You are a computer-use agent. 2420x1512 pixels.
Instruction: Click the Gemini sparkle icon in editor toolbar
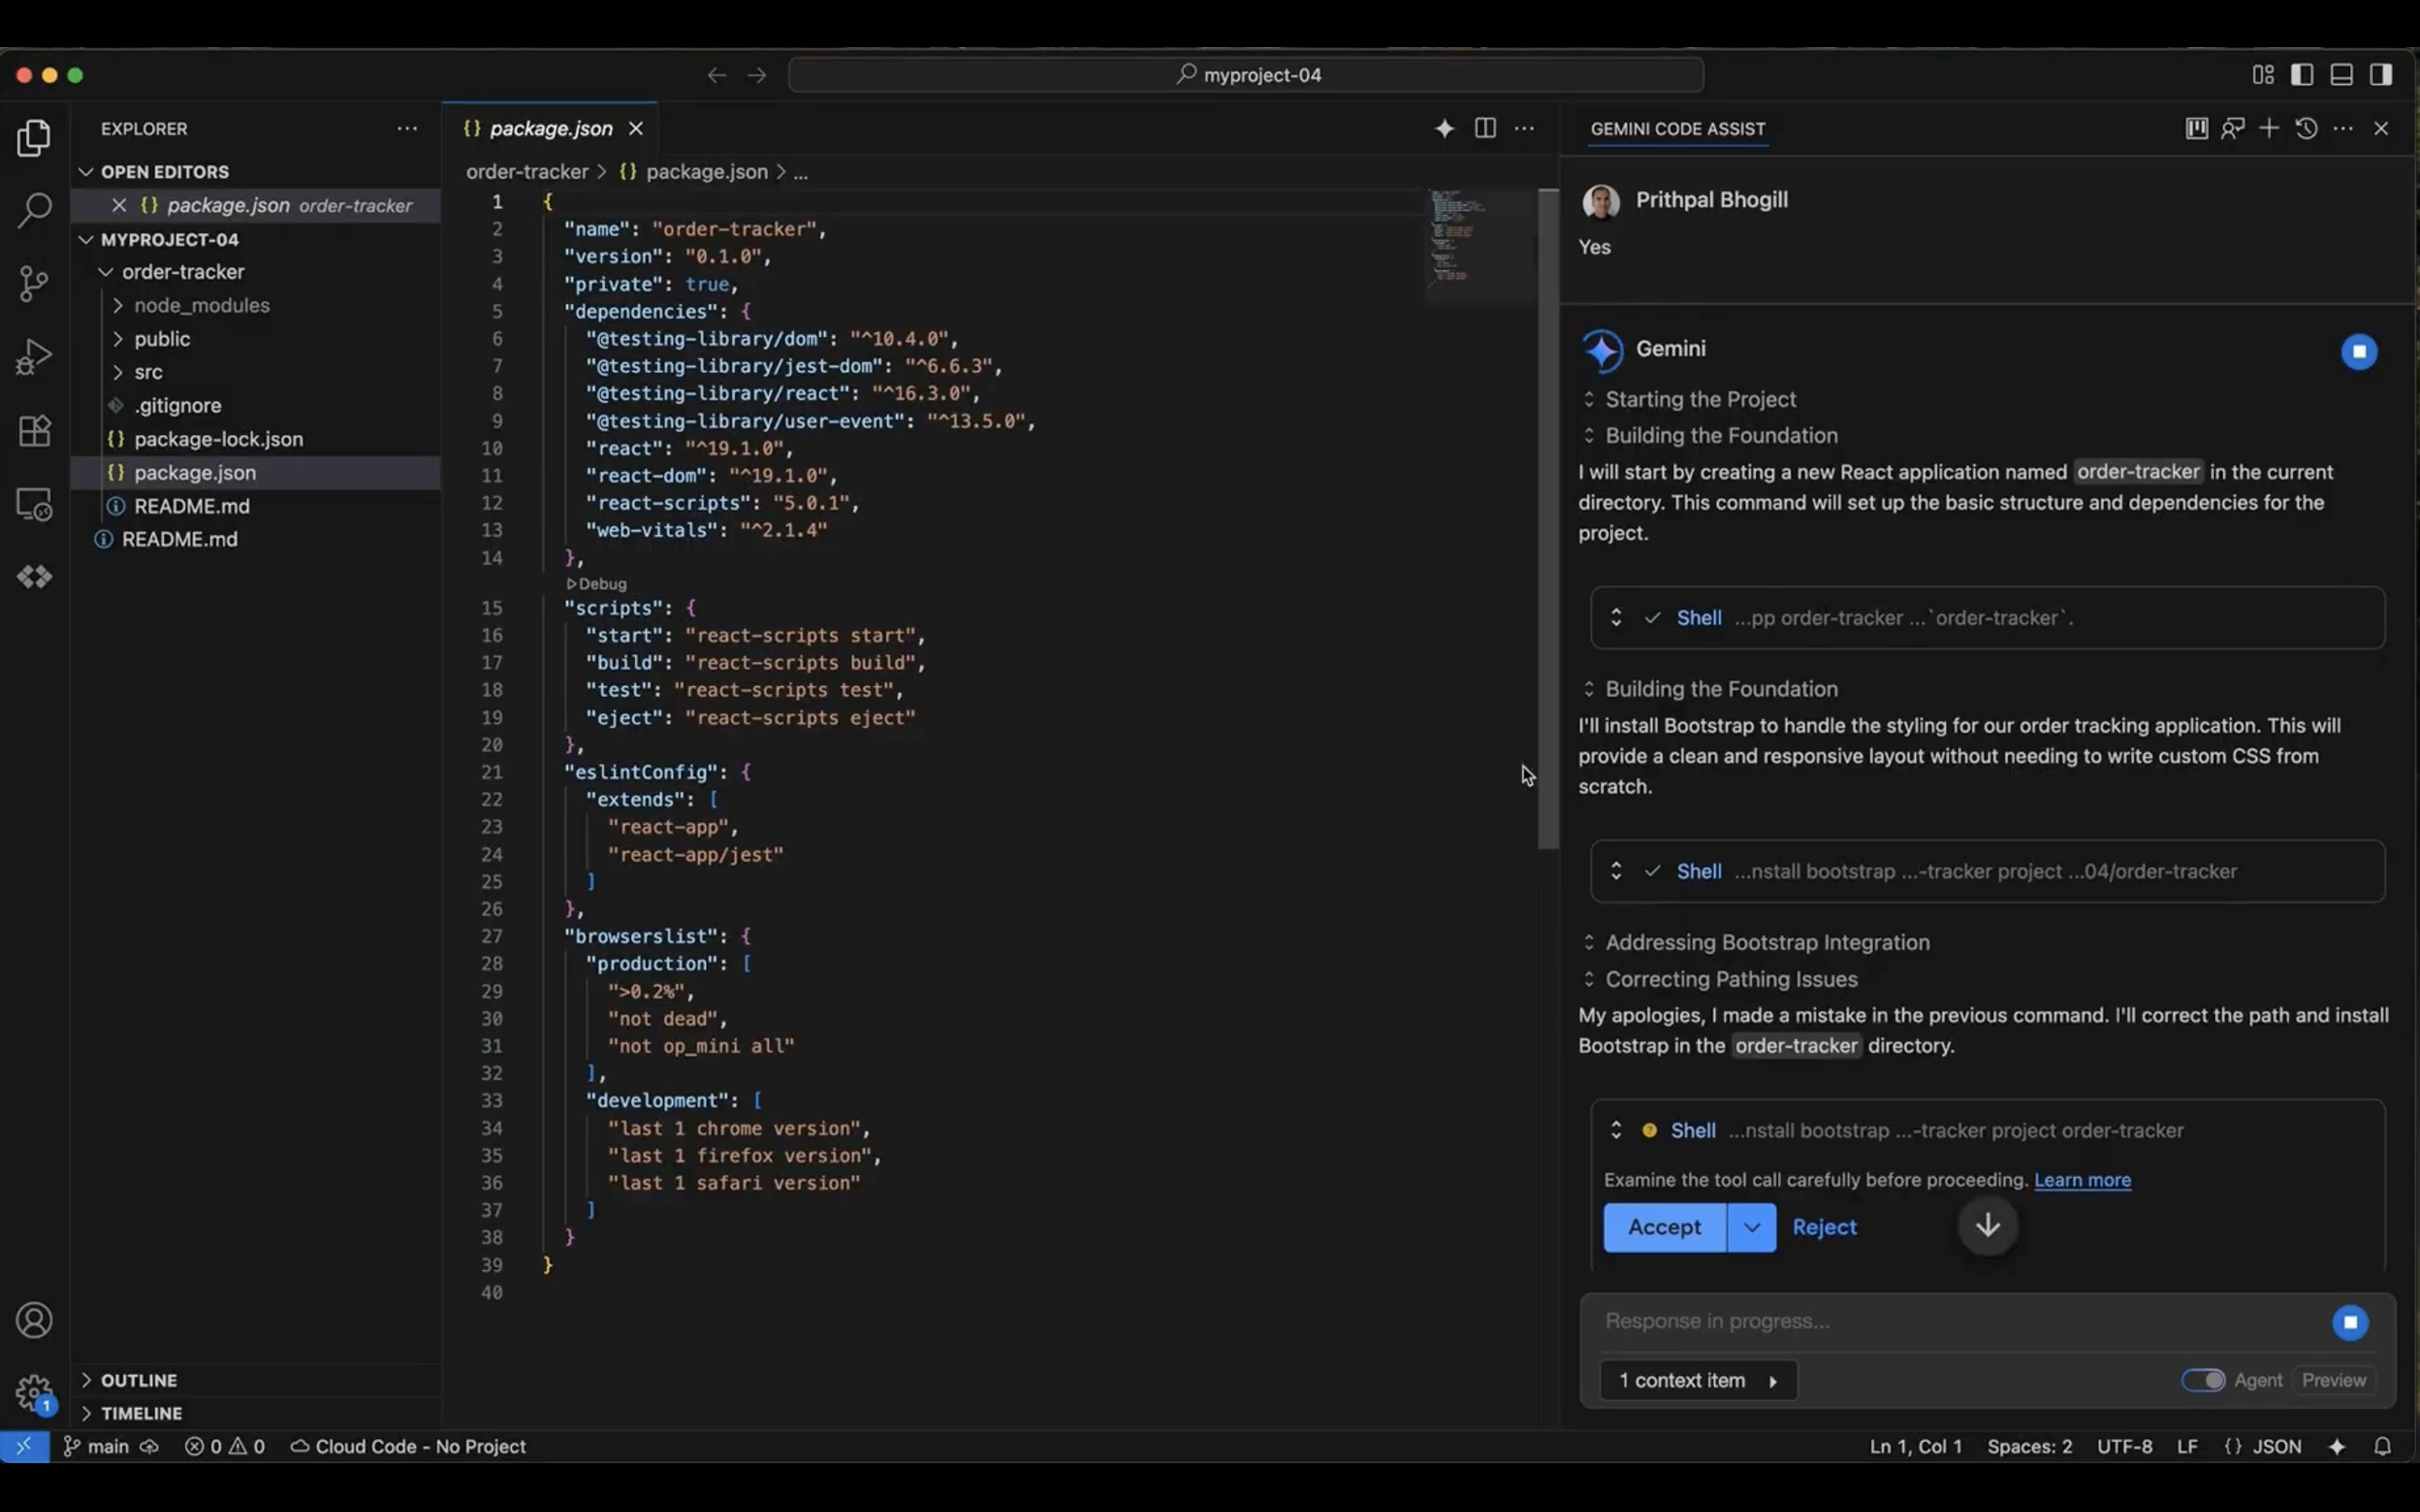(x=1444, y=128)
